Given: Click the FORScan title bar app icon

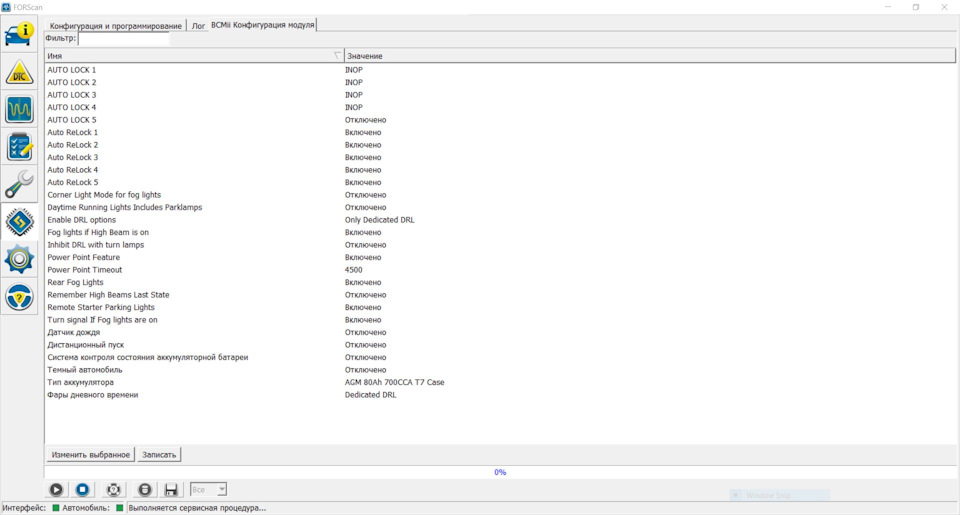Looking at the screenshot, I should tap(6, 7).
